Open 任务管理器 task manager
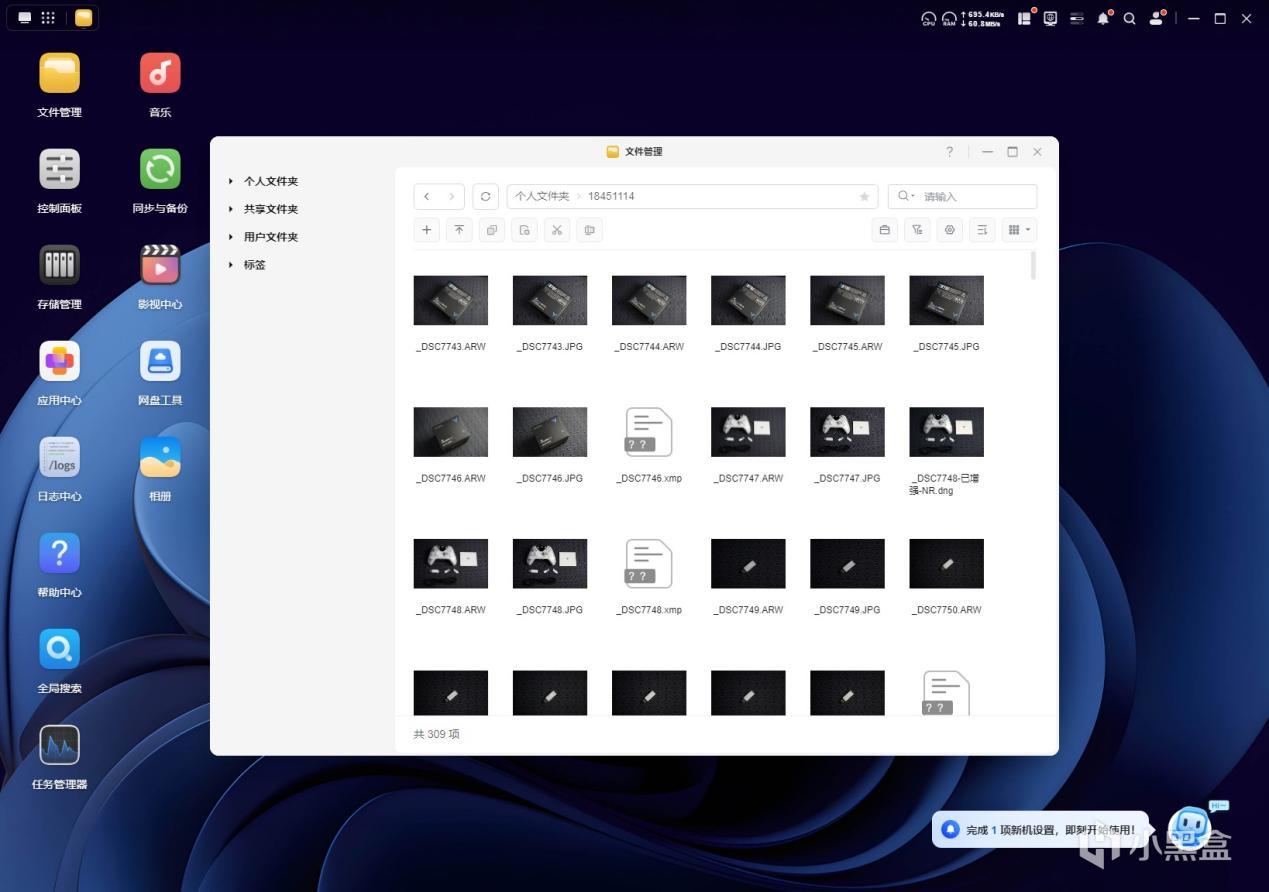 tap(59, 746)
